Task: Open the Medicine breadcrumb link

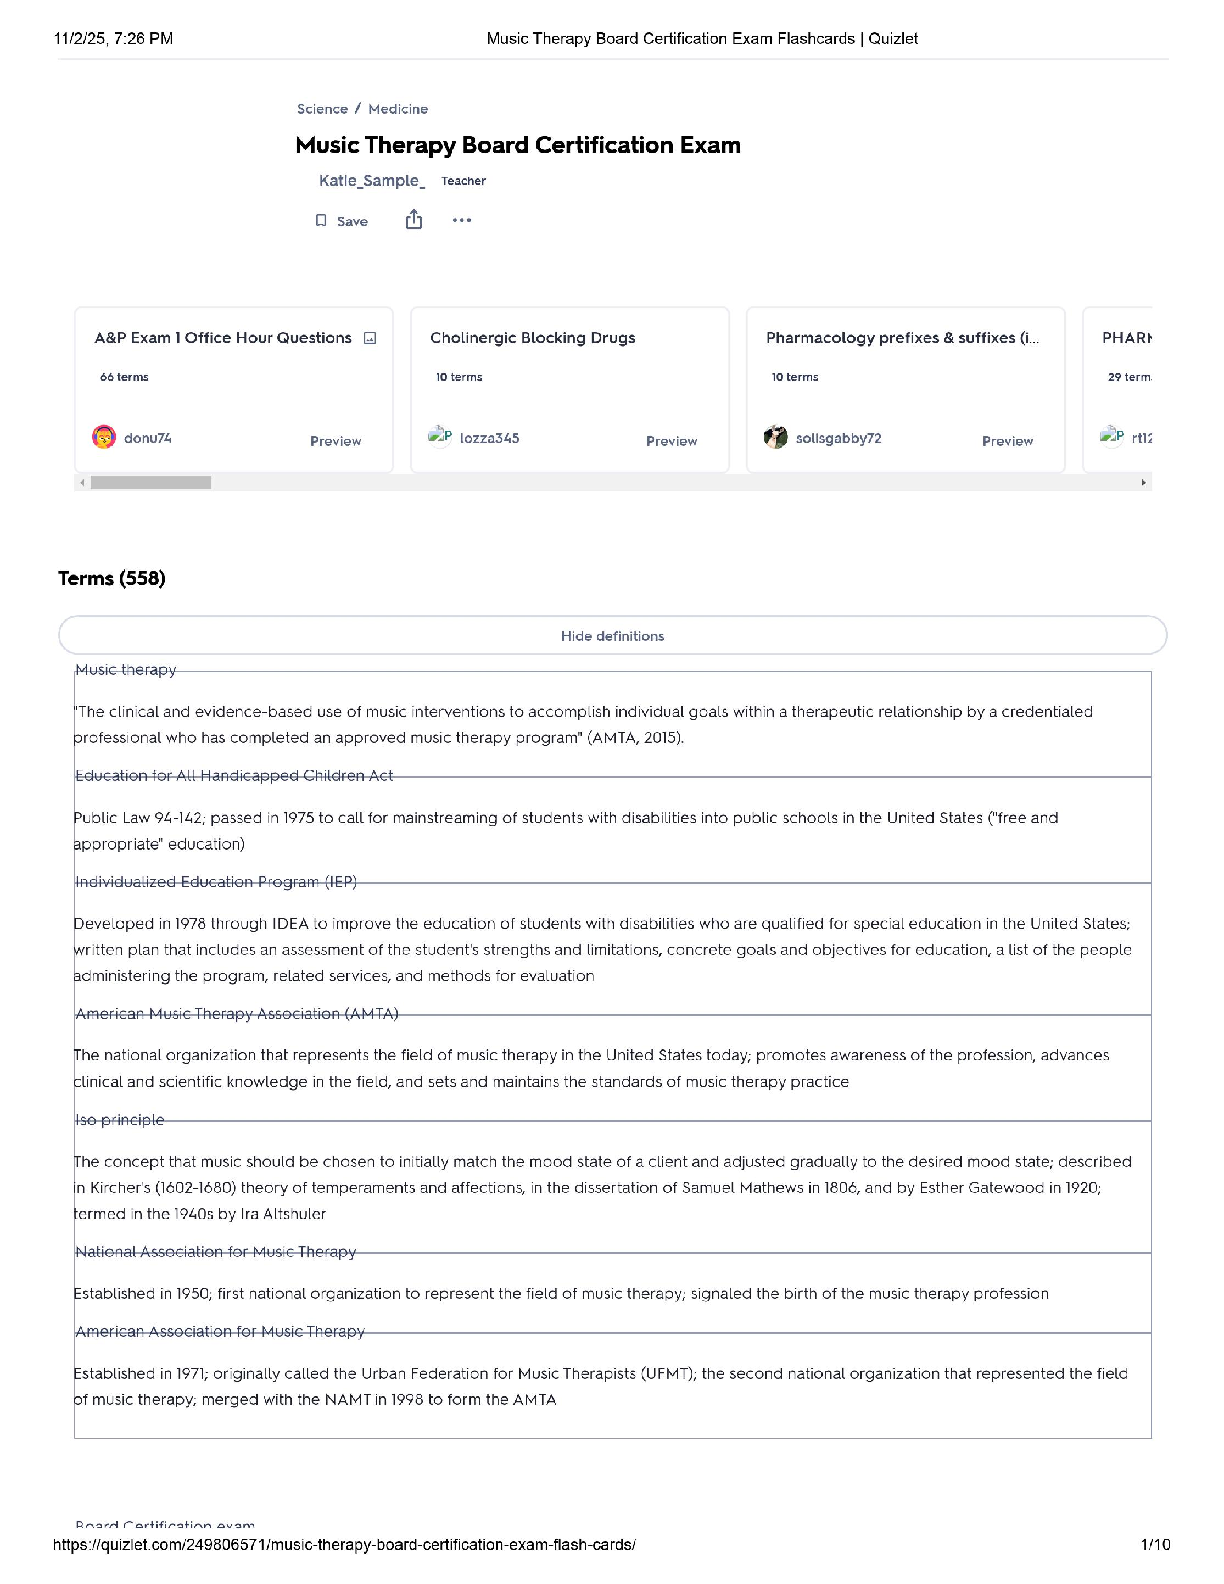Action: point(398,109)
